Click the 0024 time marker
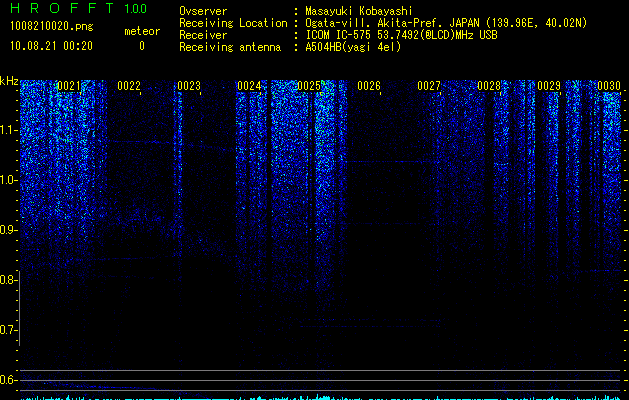The height and width of the screenshot is (400, 629). click(x=249, y=86)
